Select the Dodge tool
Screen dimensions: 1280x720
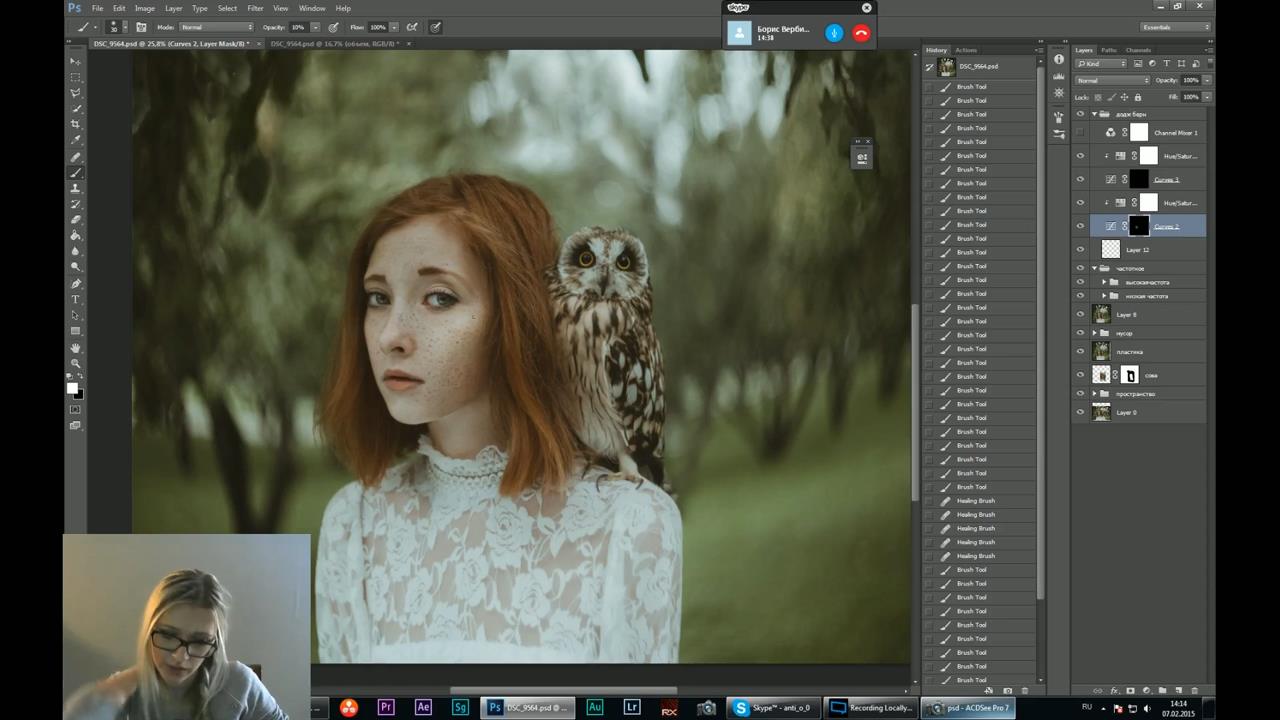75,267
